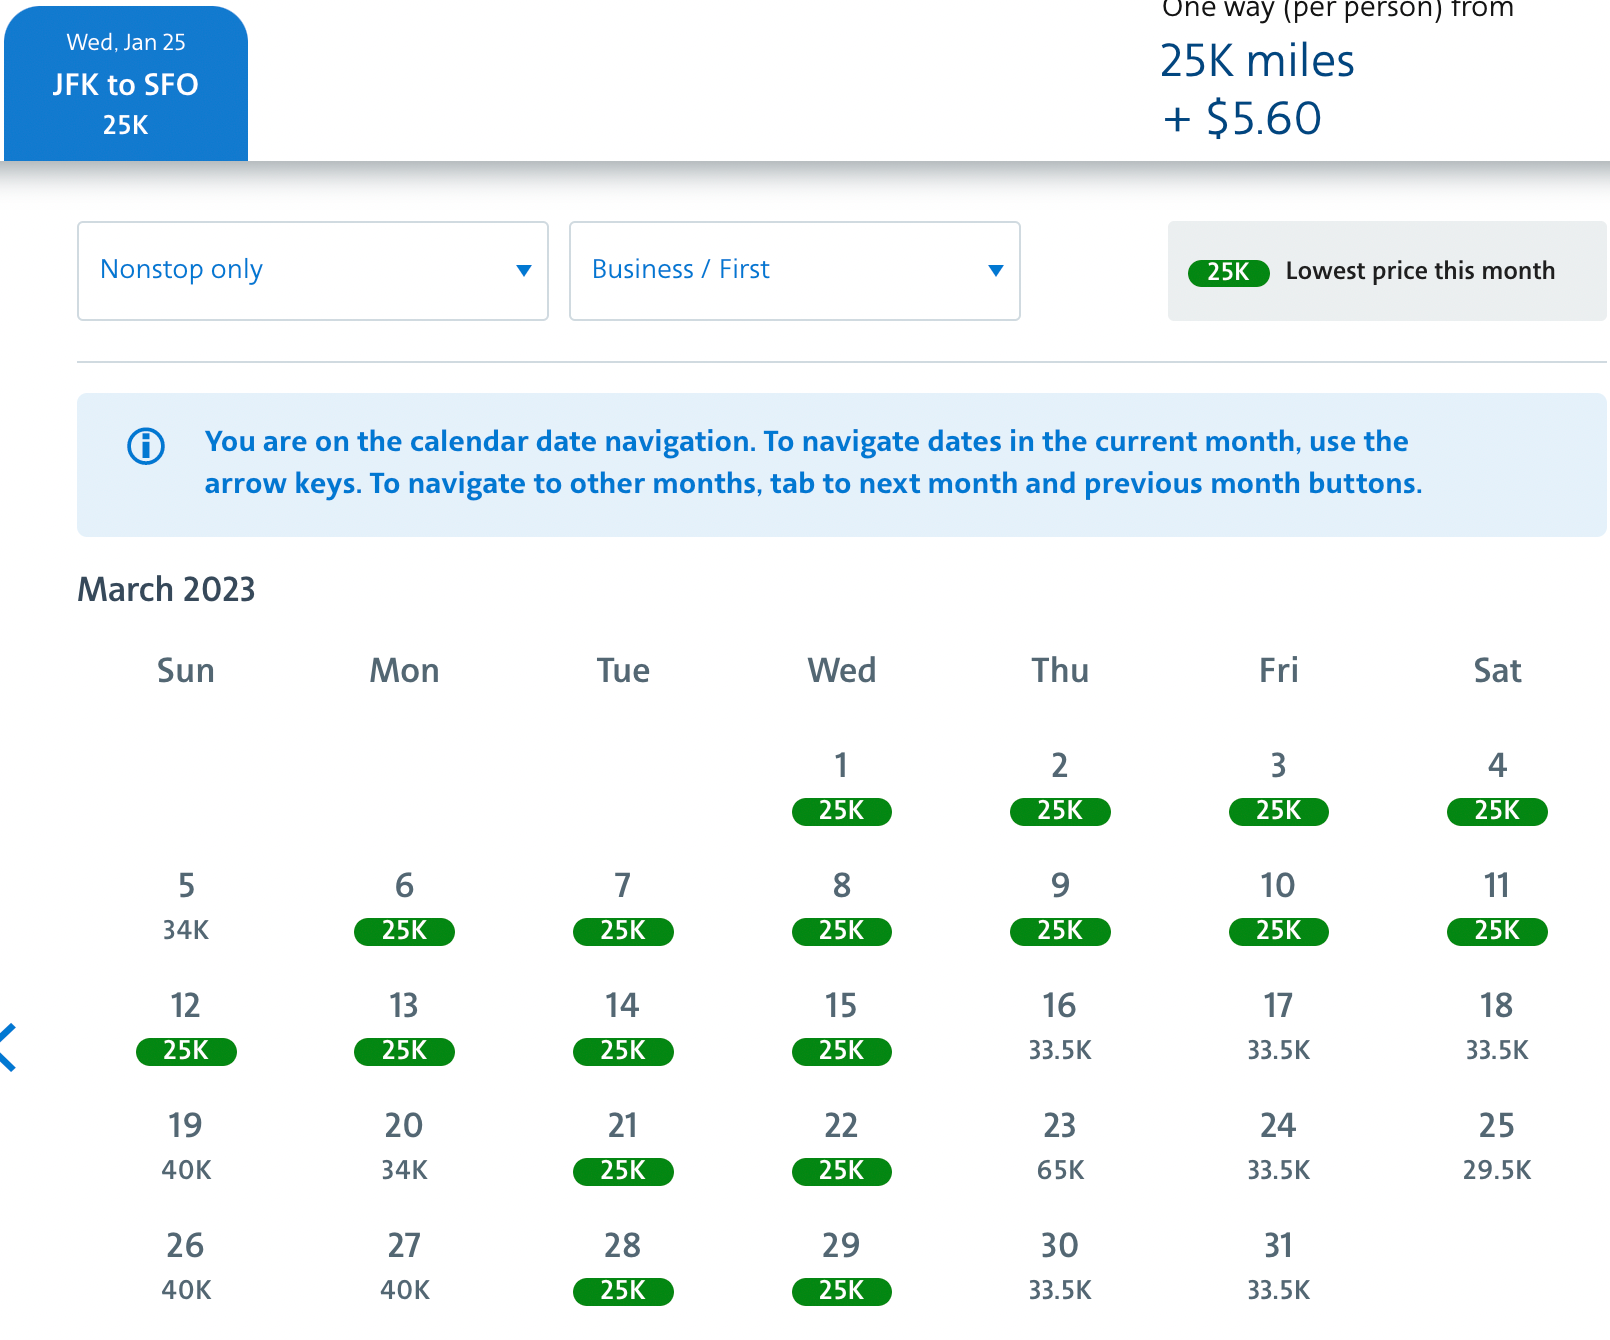1610x1340 pixels.
Task: Select March 25 priced at 29.5K miles
Action: click(x=1497, y=1145)
